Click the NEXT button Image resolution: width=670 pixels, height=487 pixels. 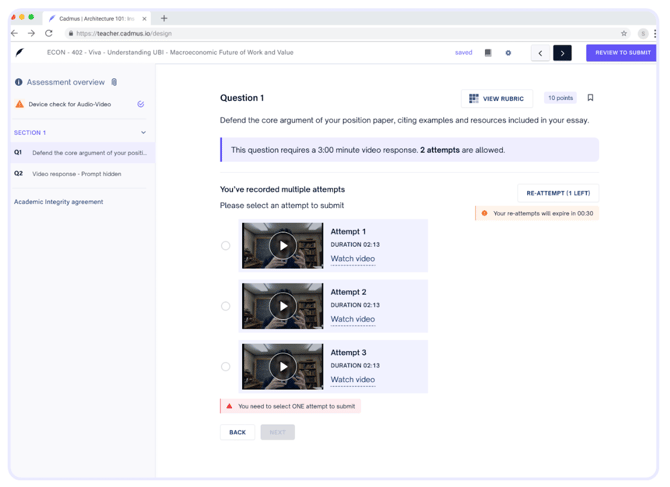coord(277,432)
